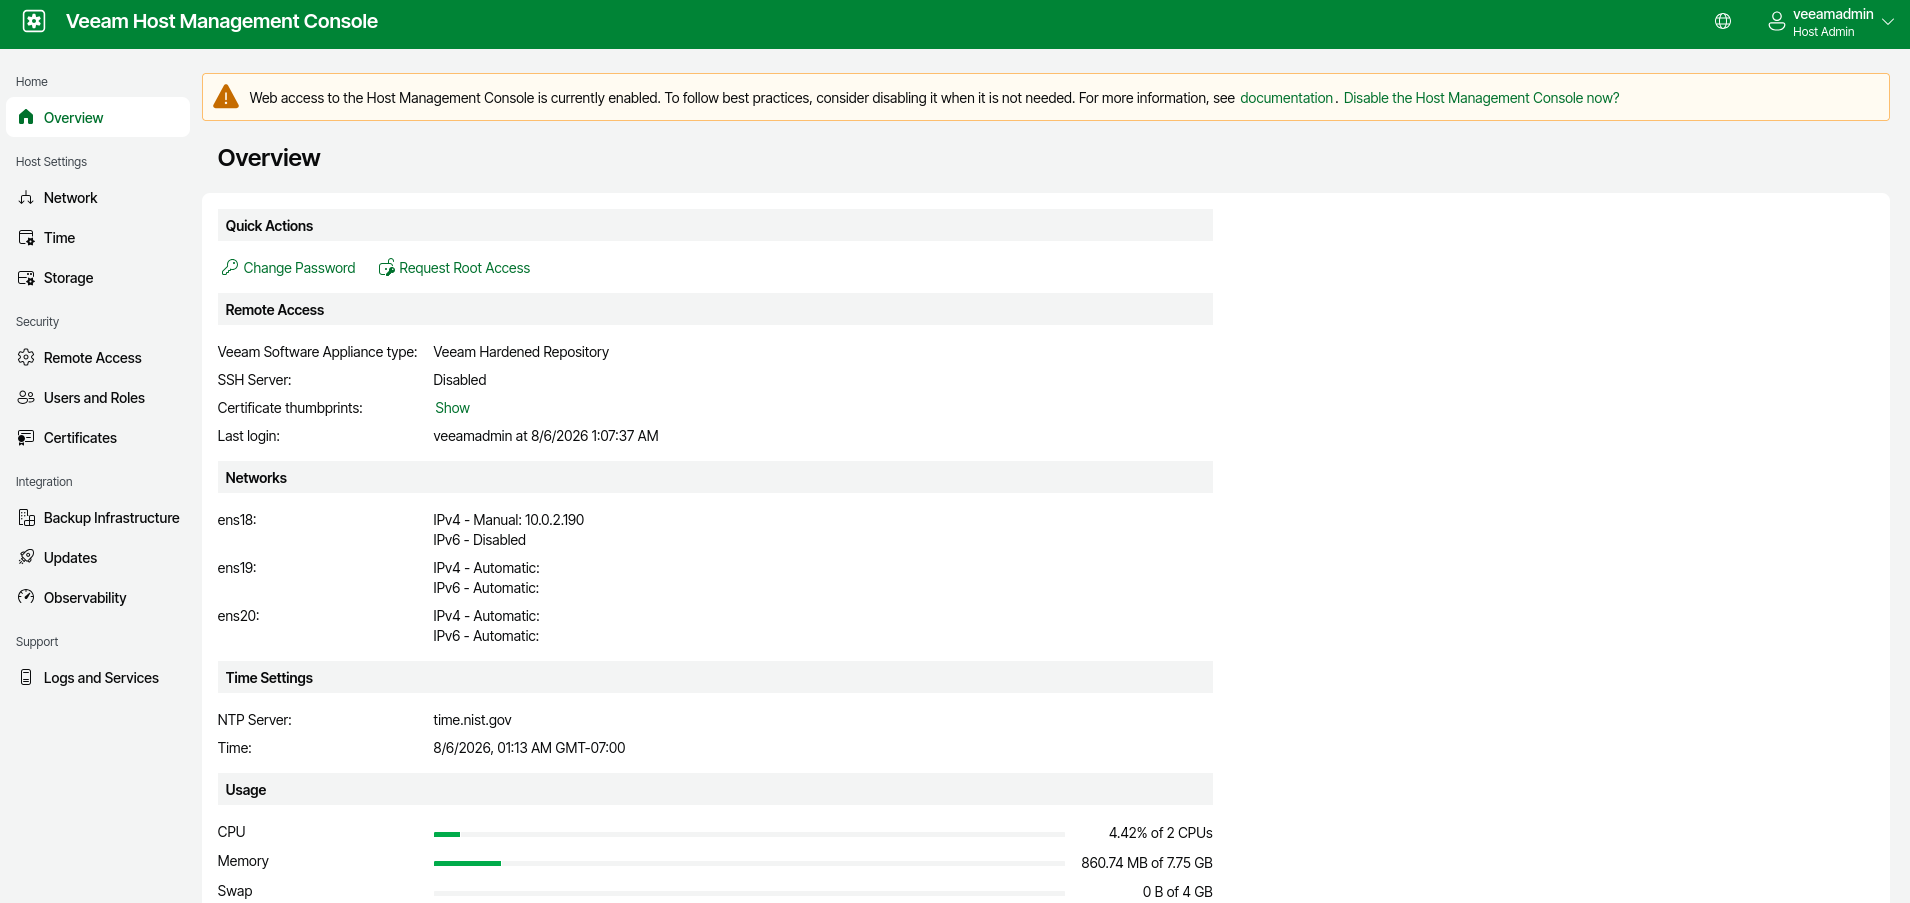Open the Overview menu item
Viewport: 1910px width, 903px height.
(98, 117)
